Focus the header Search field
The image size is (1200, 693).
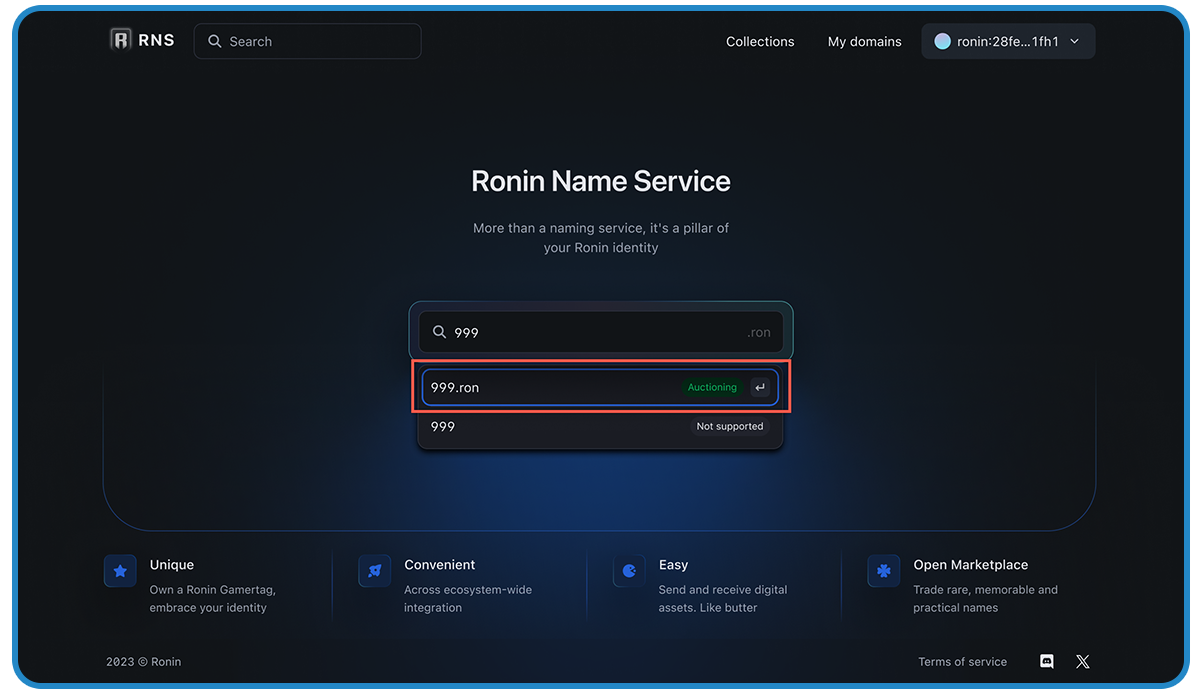coord(307,41)
